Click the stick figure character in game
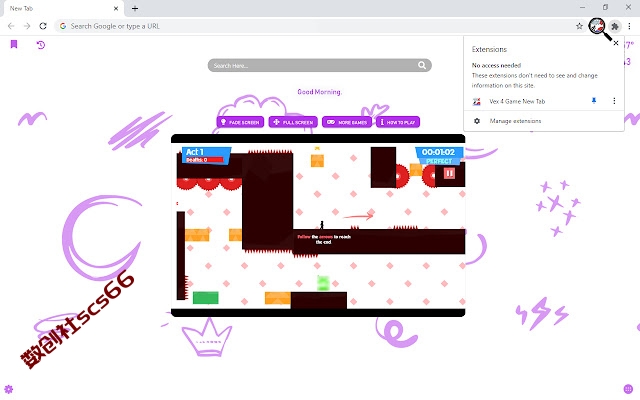The image size is (640, 400). coord(322,224)
